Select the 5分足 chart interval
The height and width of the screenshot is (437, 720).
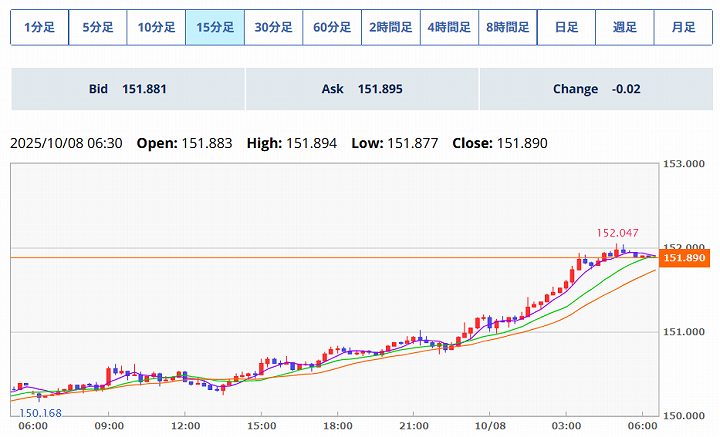tap(98, 27)
